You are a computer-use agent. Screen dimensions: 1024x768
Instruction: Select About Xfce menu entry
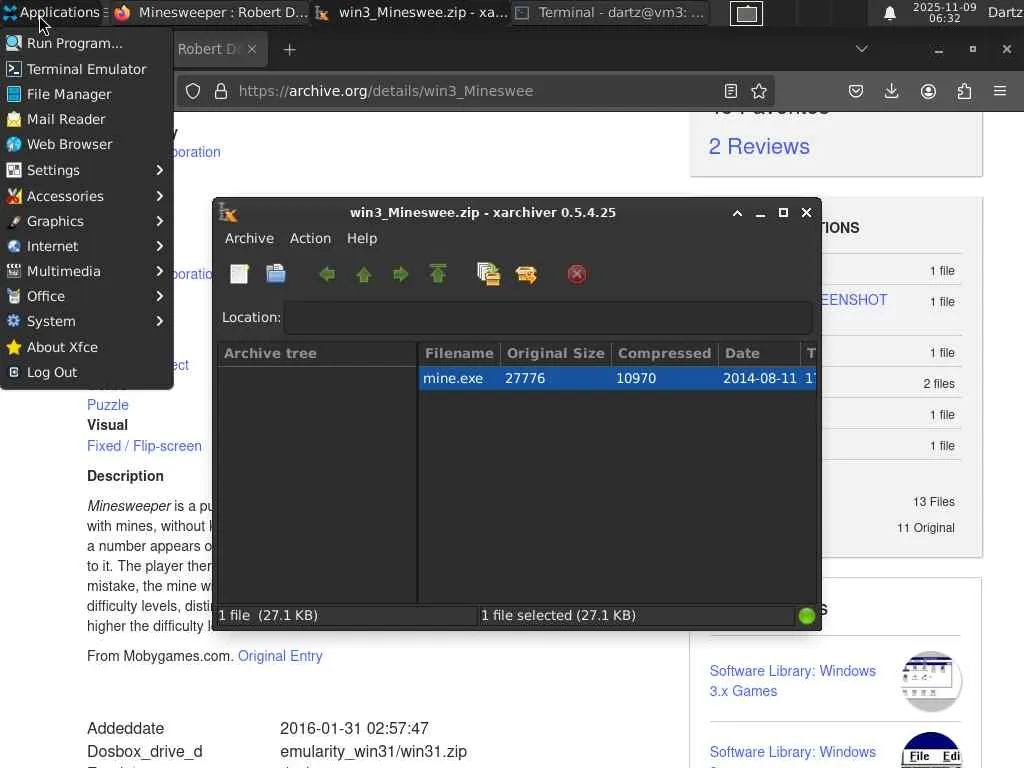click(x=86, y=347)
